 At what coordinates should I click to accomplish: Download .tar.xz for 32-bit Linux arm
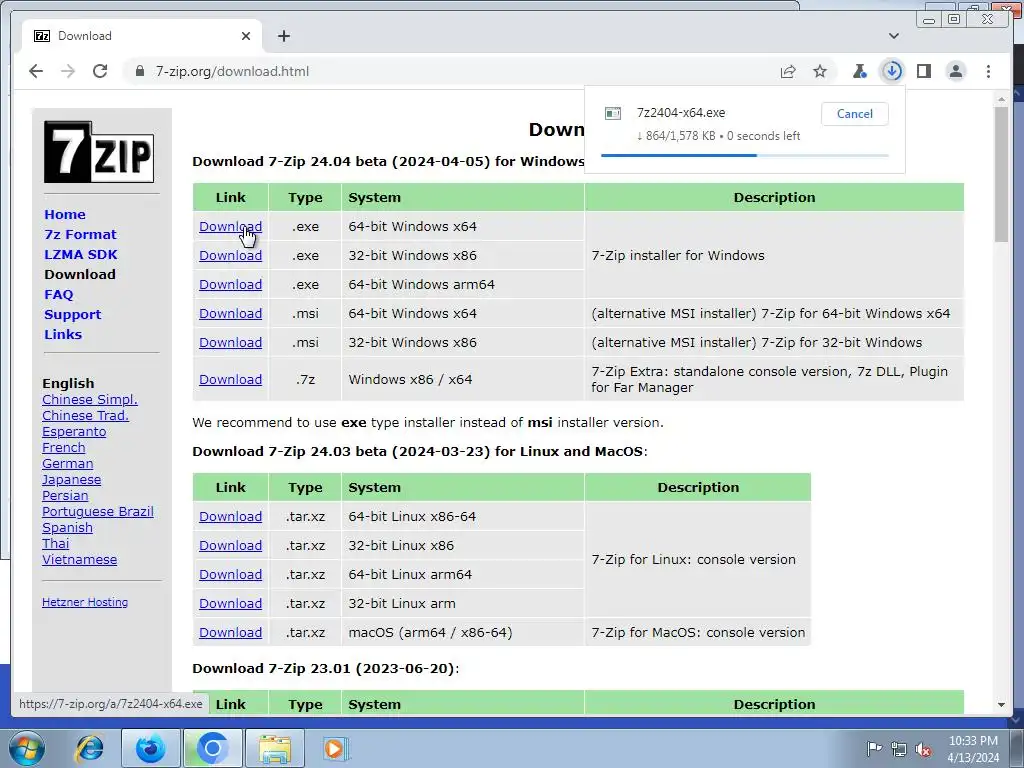(231, 603)
